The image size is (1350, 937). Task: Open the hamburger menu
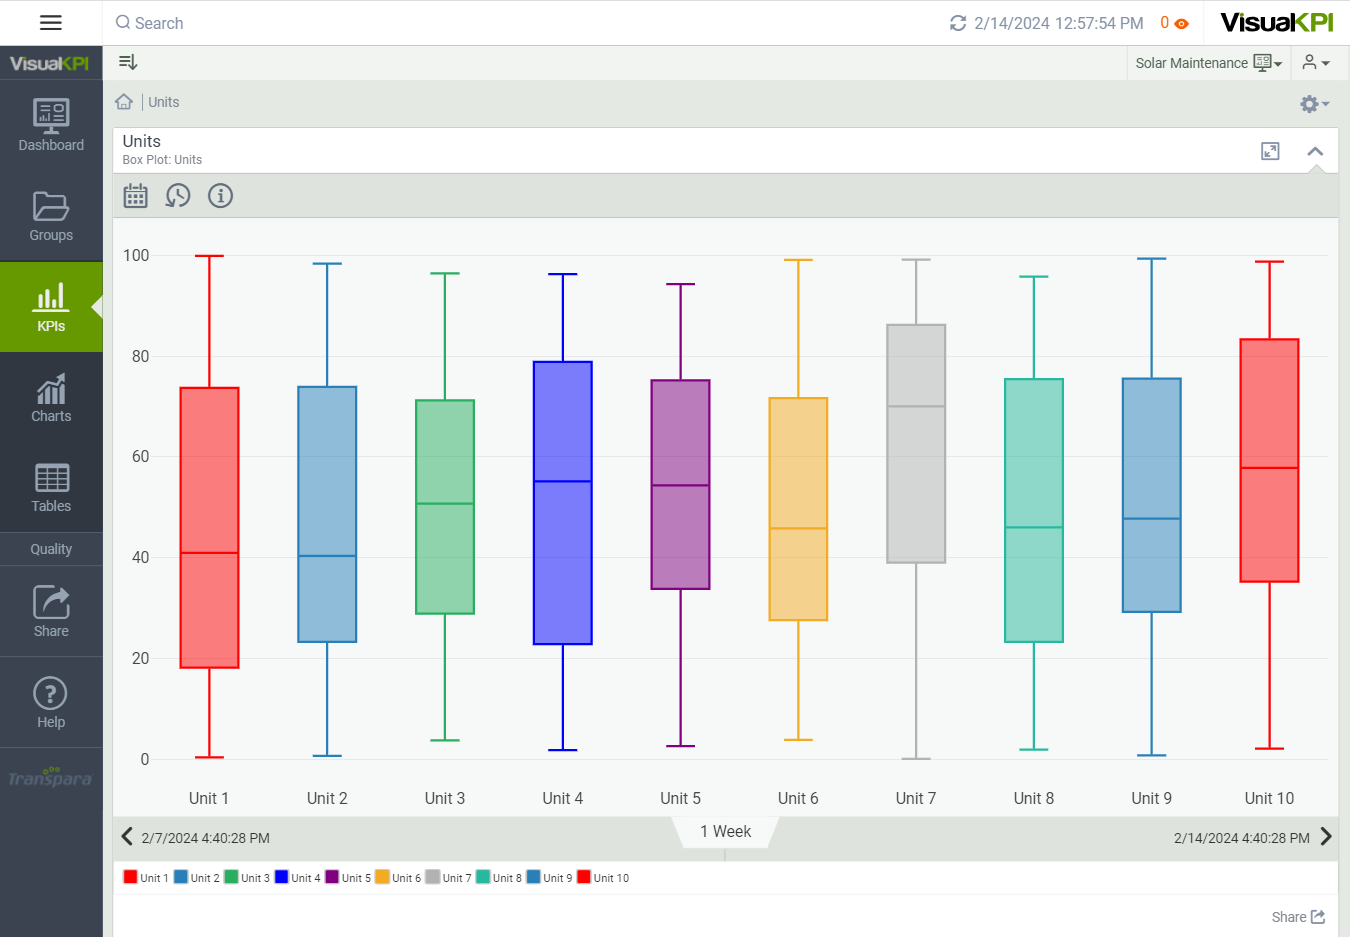pyautogui.click(x=51, y=23)
